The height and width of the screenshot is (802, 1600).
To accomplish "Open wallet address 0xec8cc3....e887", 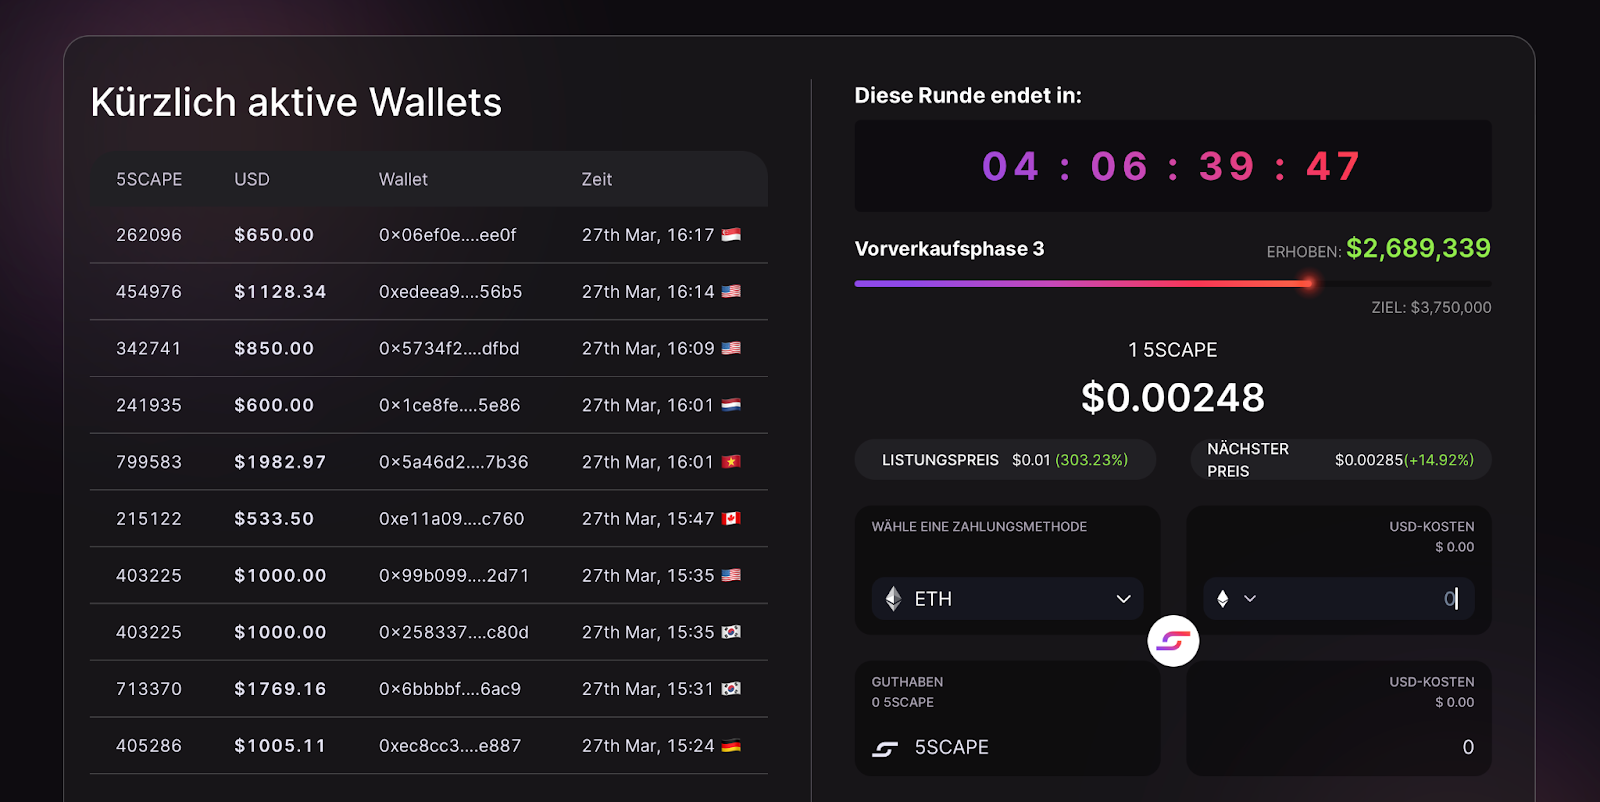I will (x=450, y=746).
